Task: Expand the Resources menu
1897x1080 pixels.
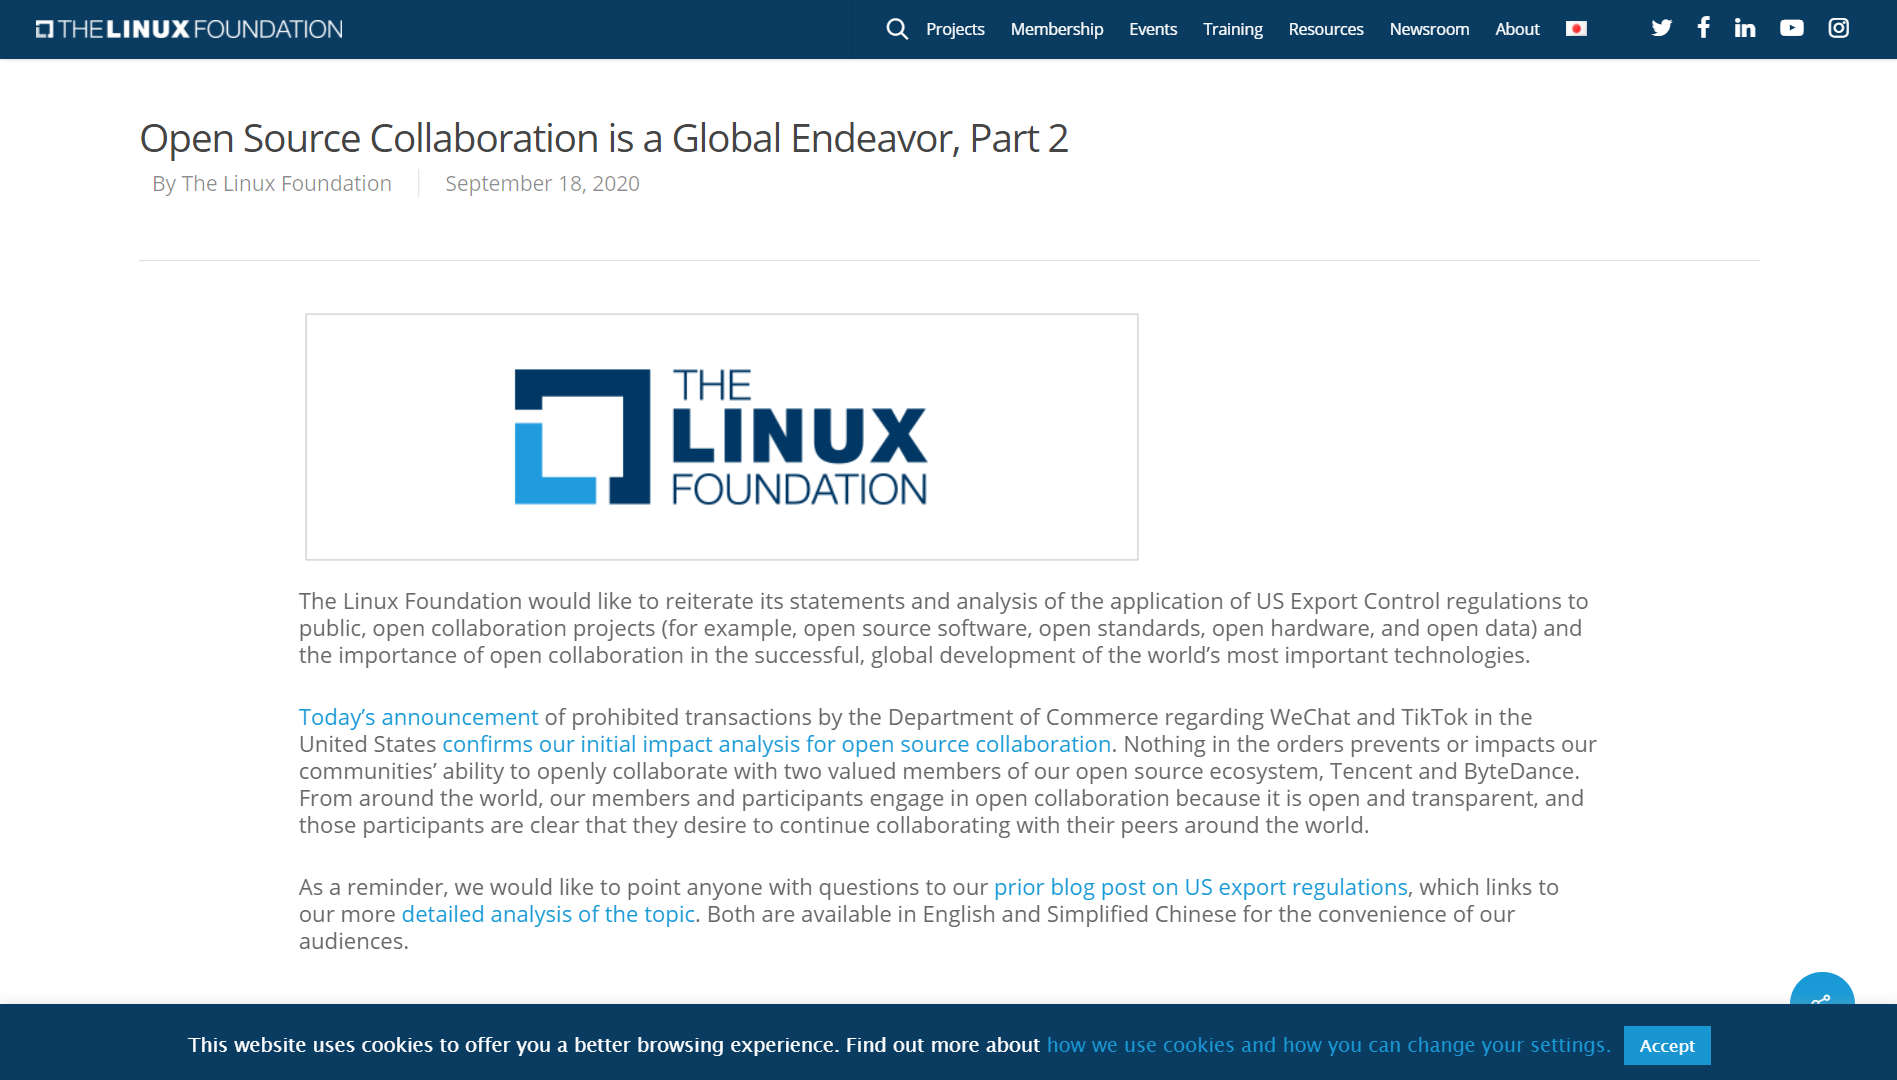Action: tap(1325, 29)
